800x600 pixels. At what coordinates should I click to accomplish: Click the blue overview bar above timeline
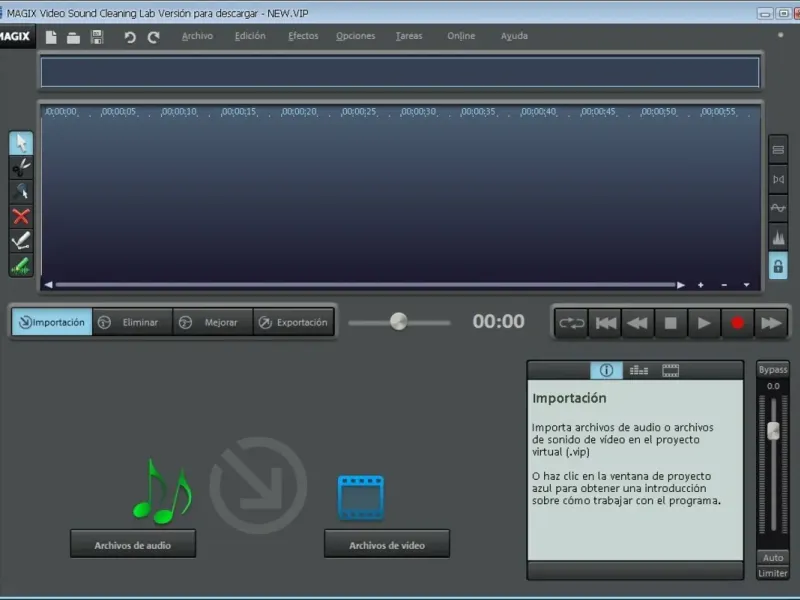400,72
